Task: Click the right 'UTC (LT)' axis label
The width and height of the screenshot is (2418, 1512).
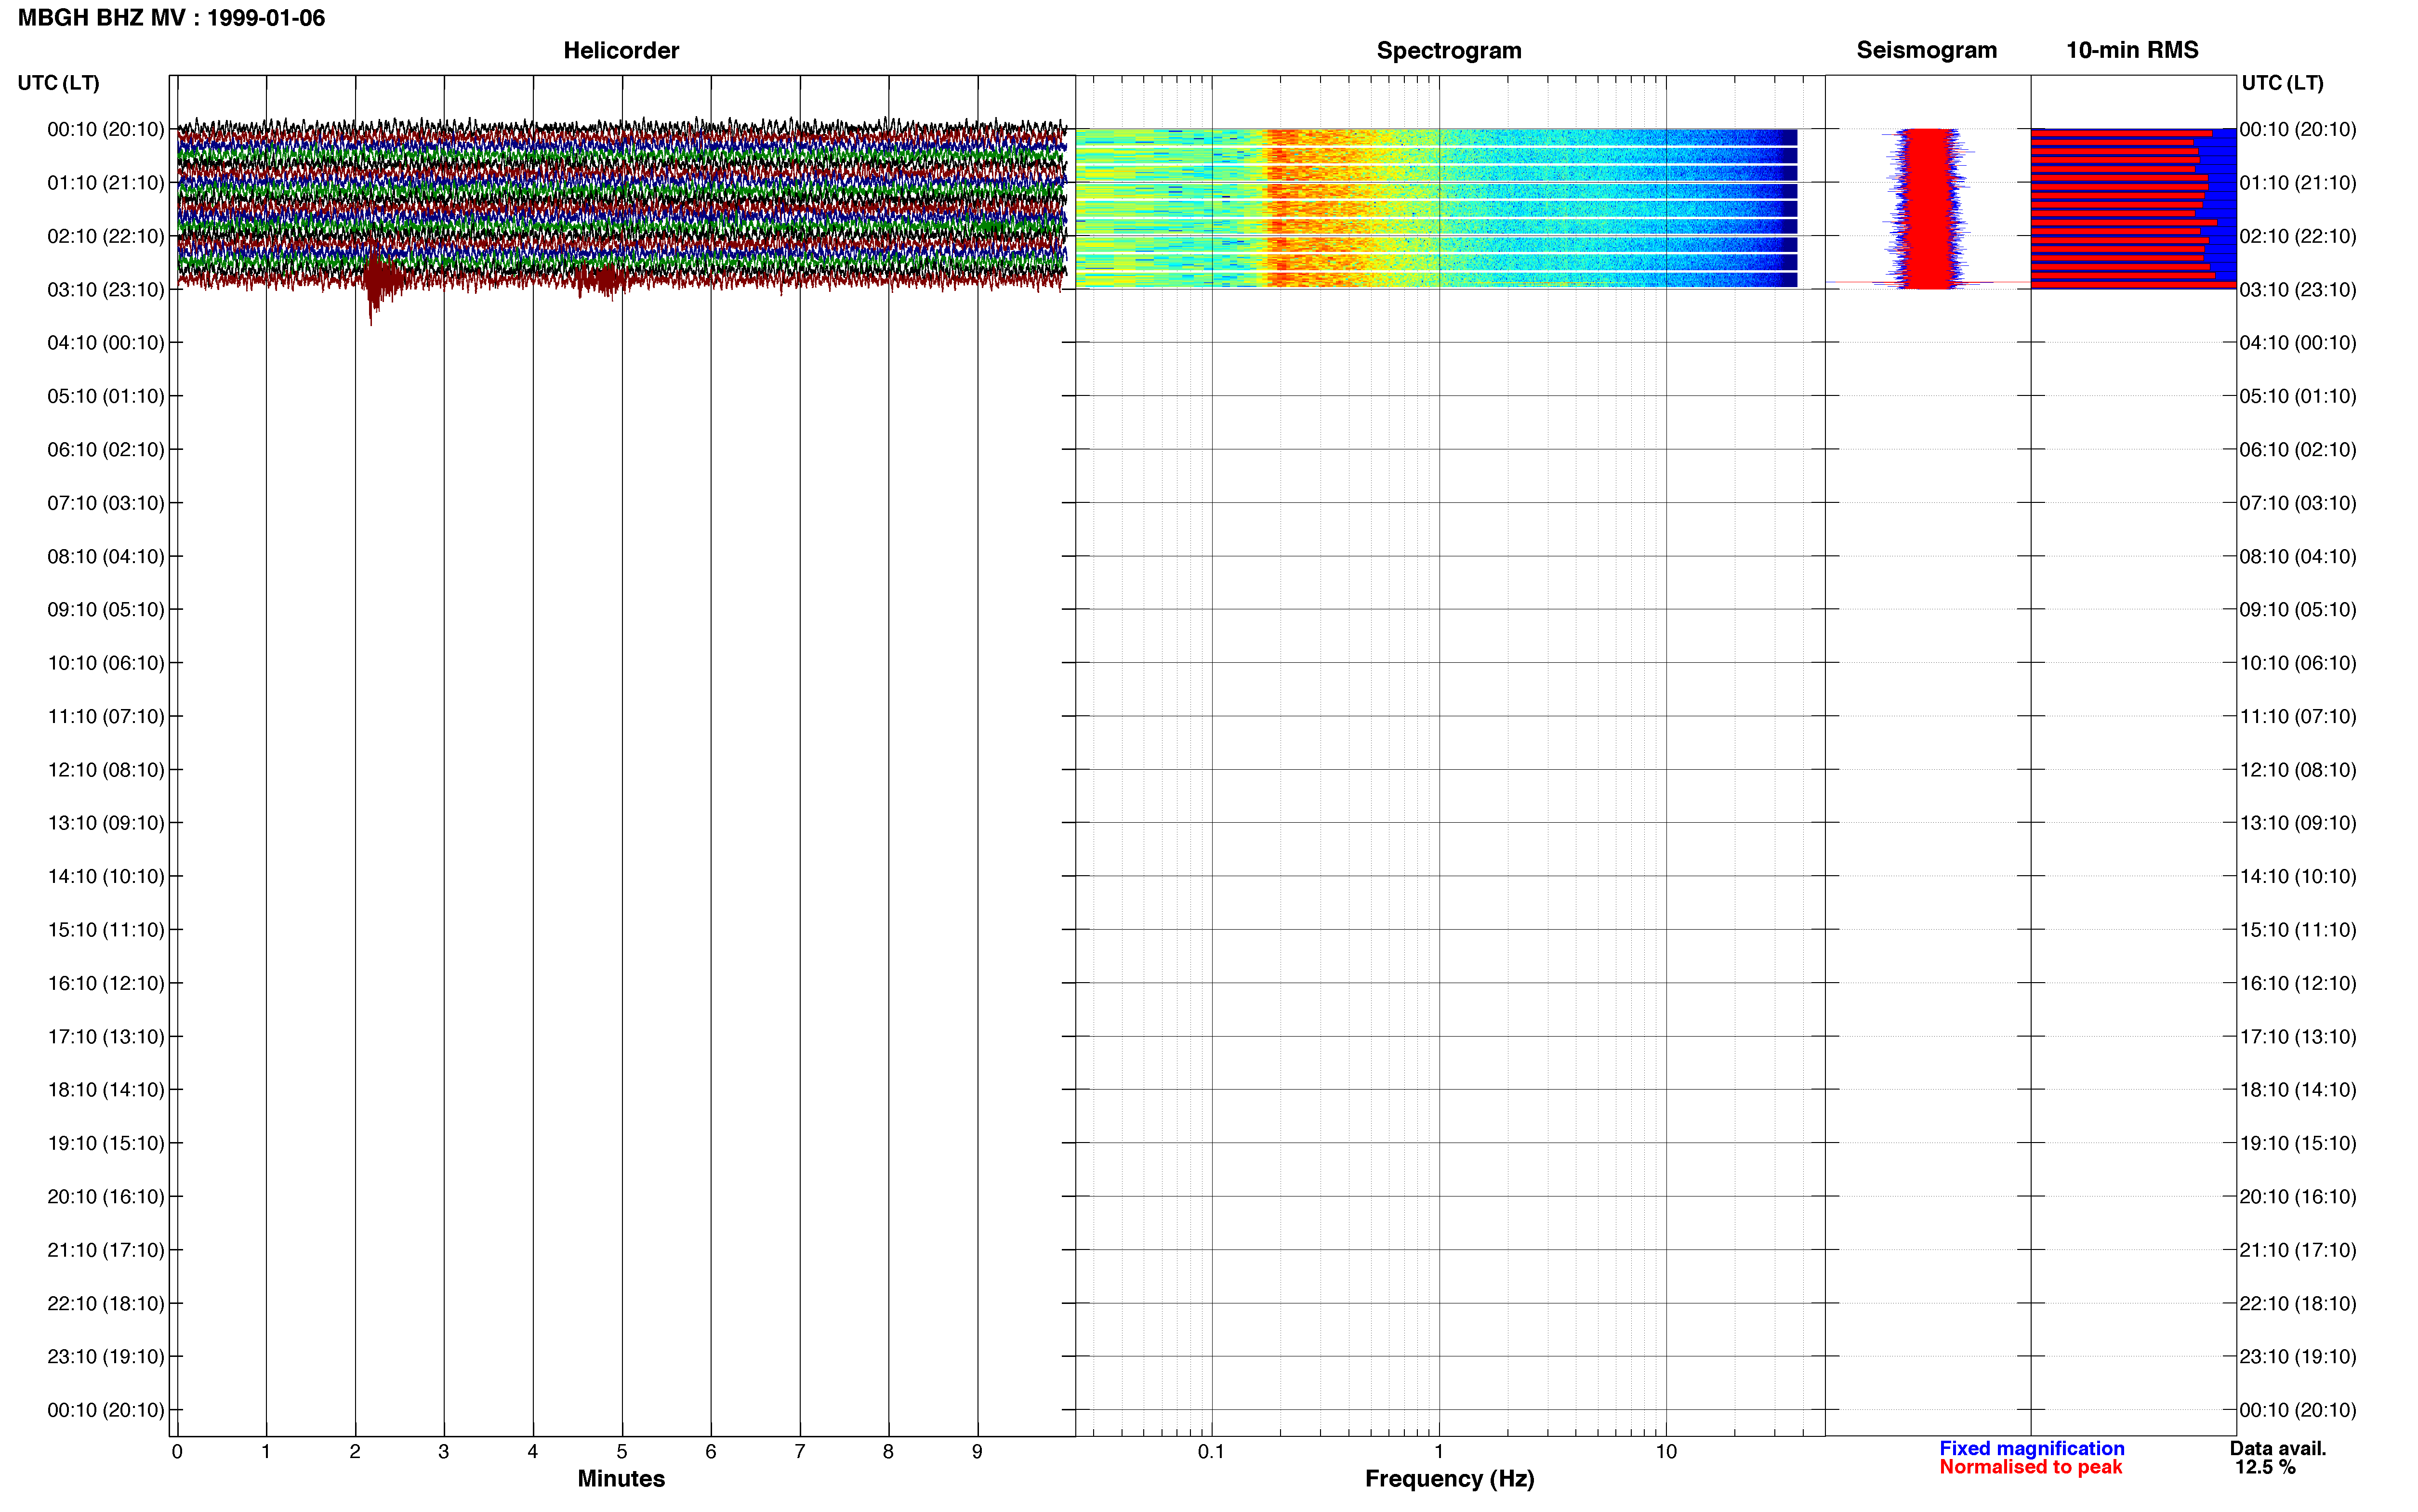Action: [x=2282, y=83]
